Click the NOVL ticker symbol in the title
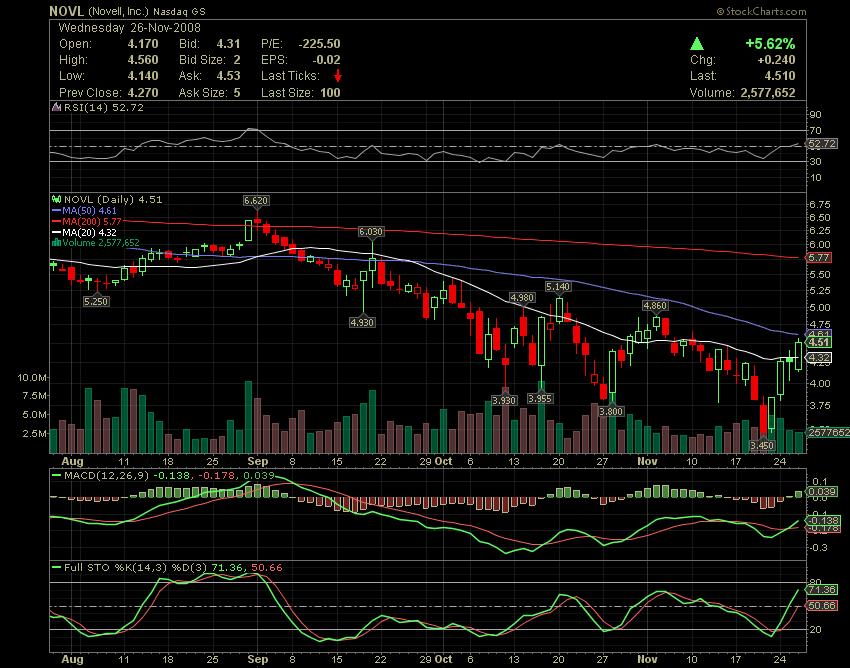This screenshot has height=668, width=850. pos(66,11)
